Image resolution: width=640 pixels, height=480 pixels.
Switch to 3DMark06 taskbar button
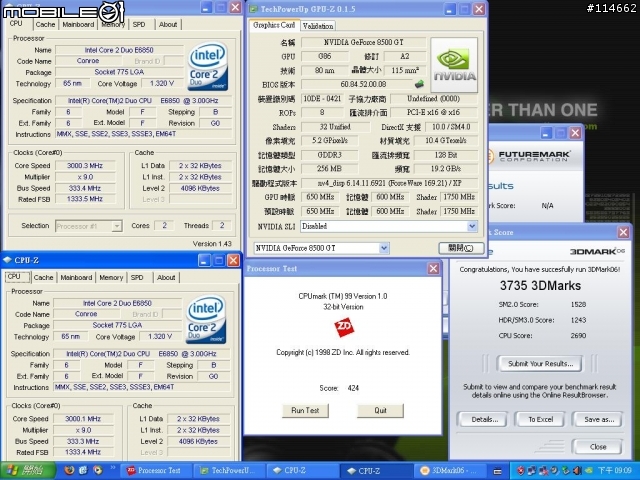tap(449, 471)
